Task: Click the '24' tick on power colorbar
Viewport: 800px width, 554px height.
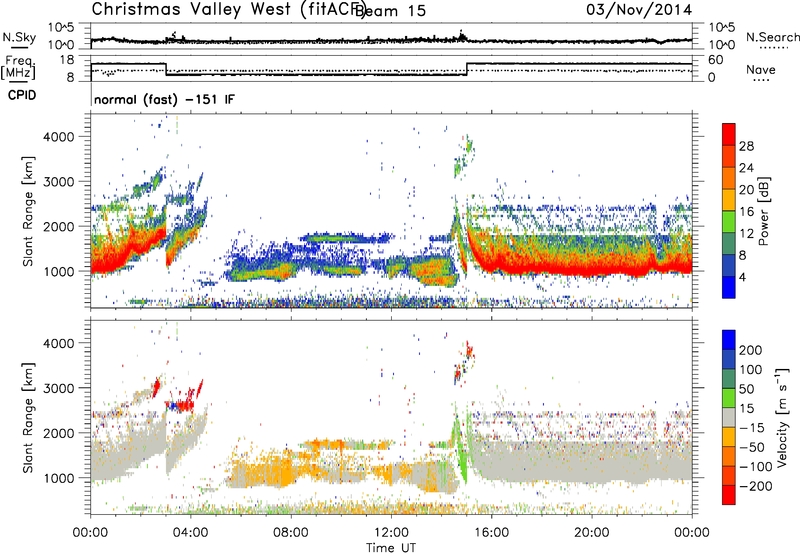Action: click(746, 168)
